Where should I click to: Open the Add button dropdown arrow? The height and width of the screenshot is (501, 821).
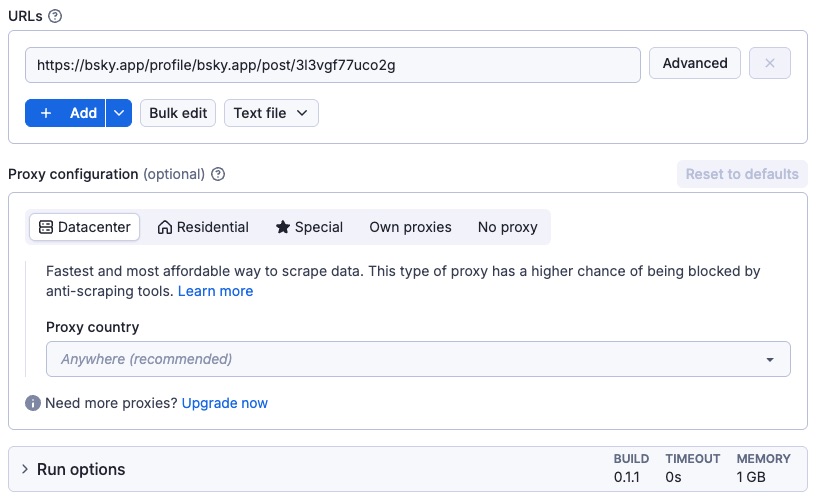119,113
